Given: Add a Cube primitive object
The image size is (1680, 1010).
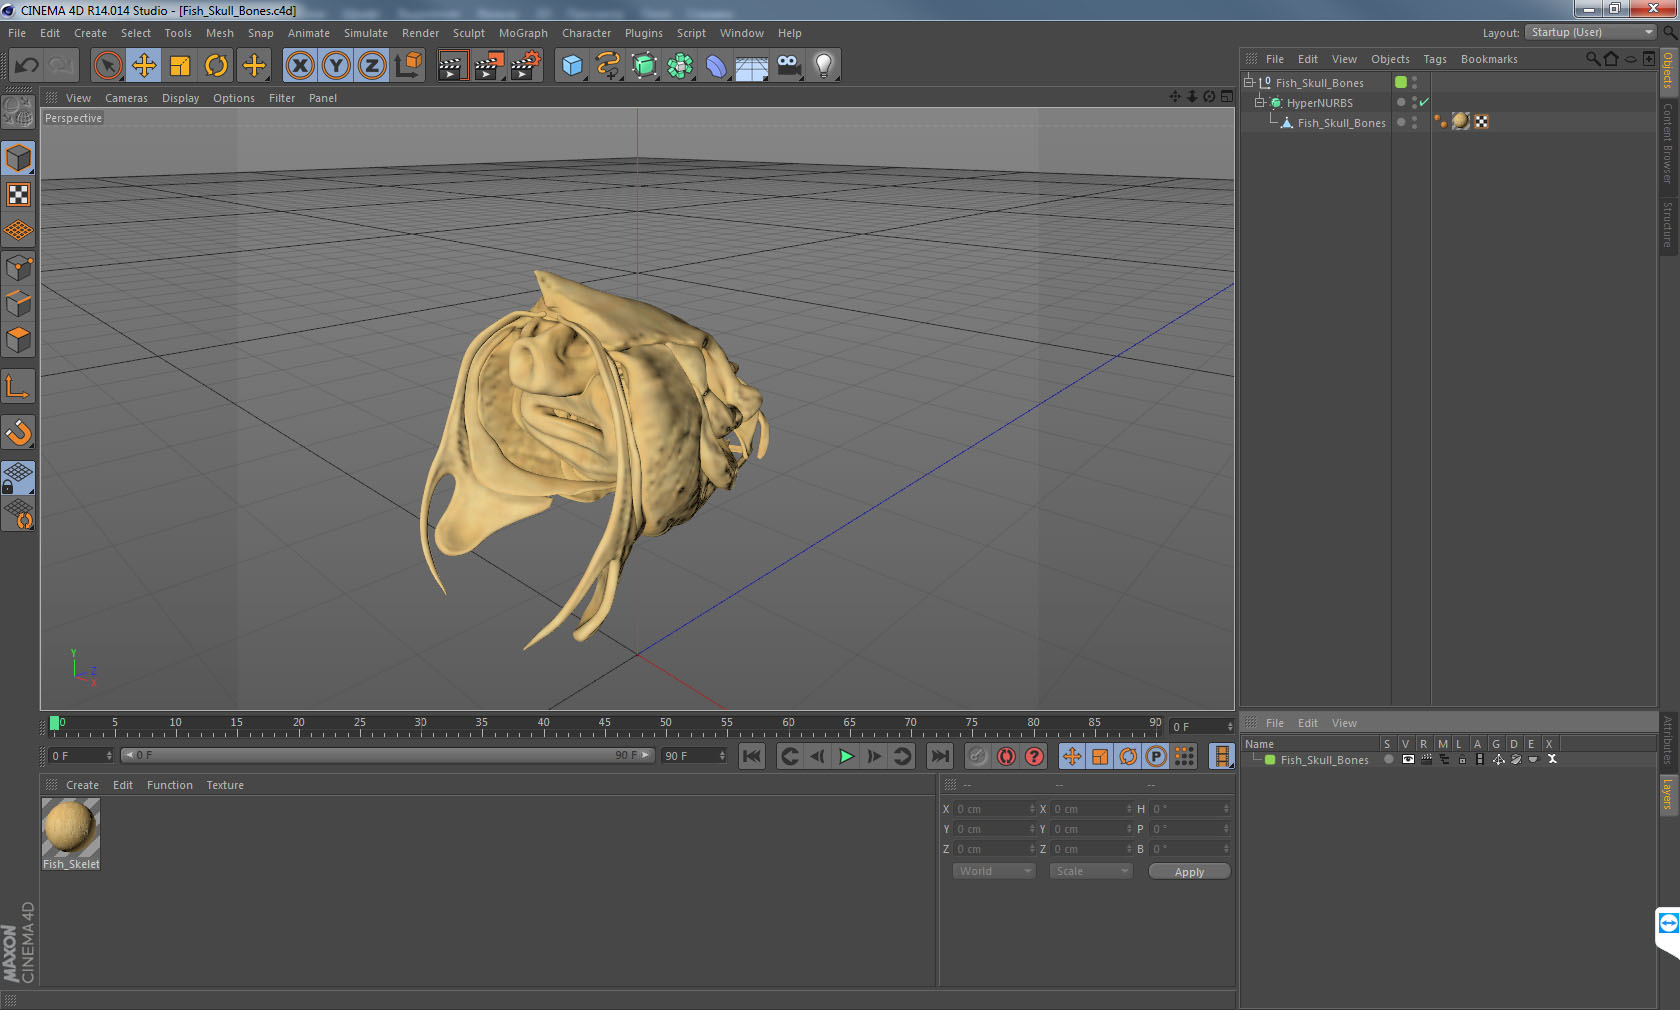Looking at the screenshot, I should tap(572, 66).
